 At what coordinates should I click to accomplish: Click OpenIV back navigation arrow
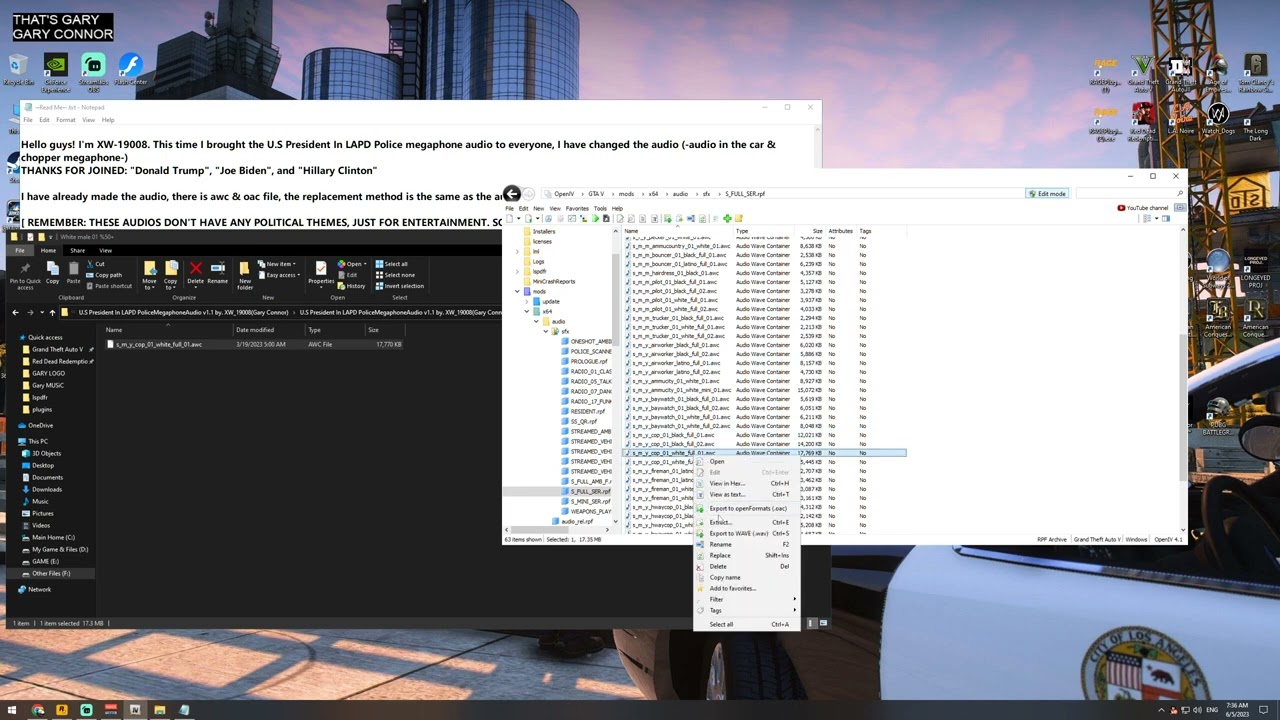click(512, 193)
